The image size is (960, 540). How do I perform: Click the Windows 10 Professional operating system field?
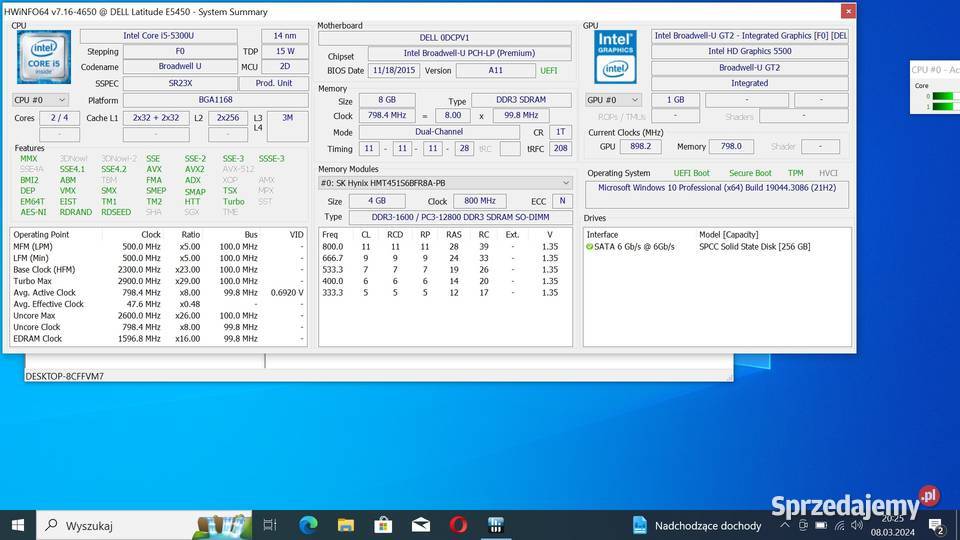[x=717, y=194]
